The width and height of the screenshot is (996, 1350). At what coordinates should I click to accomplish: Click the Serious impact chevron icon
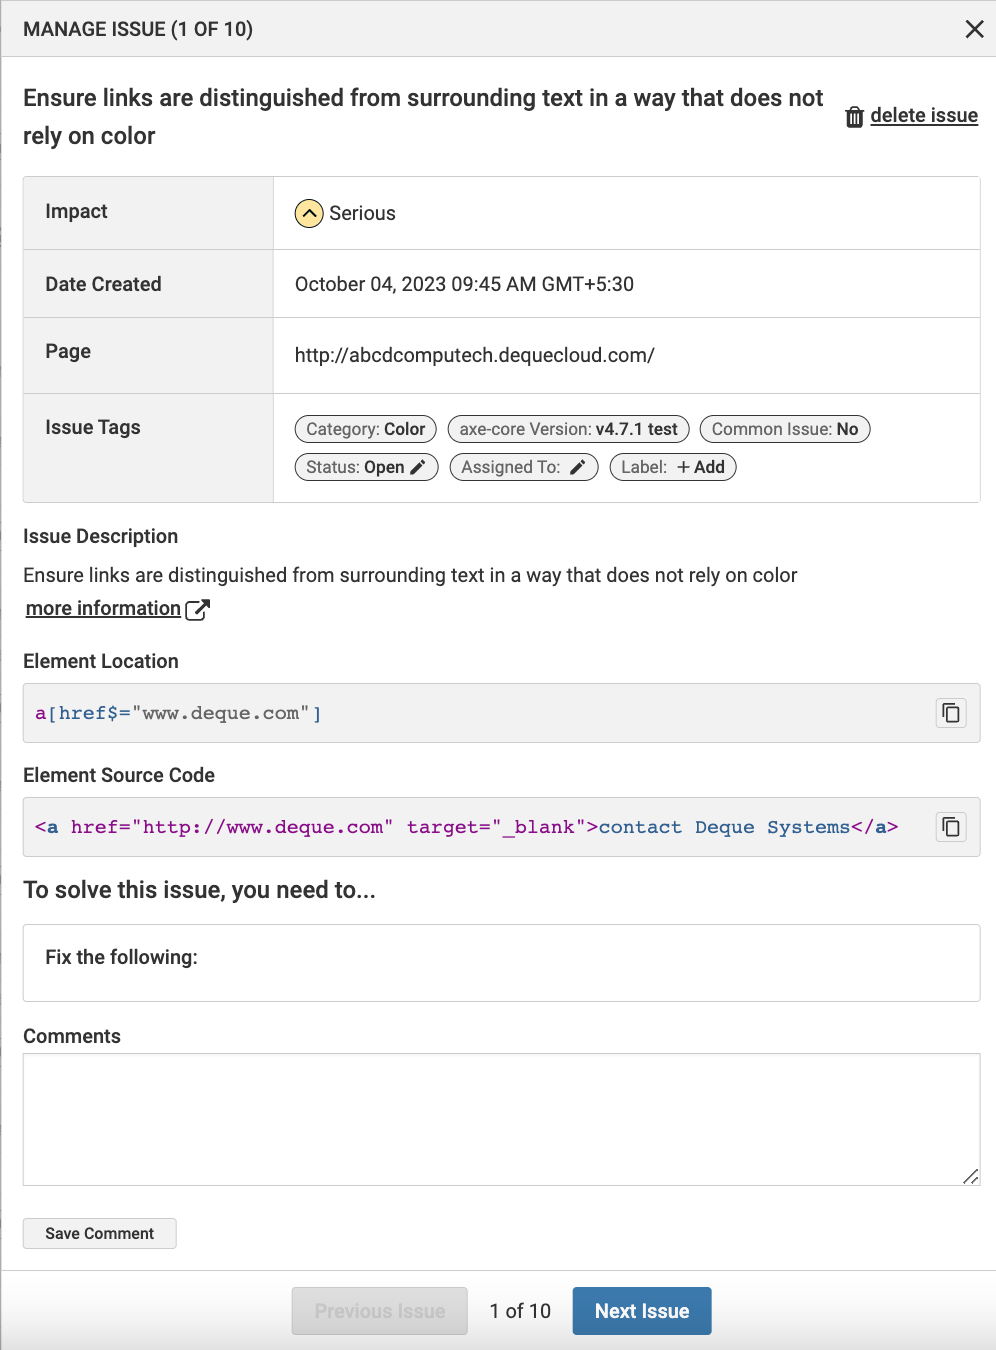point(309,213)
